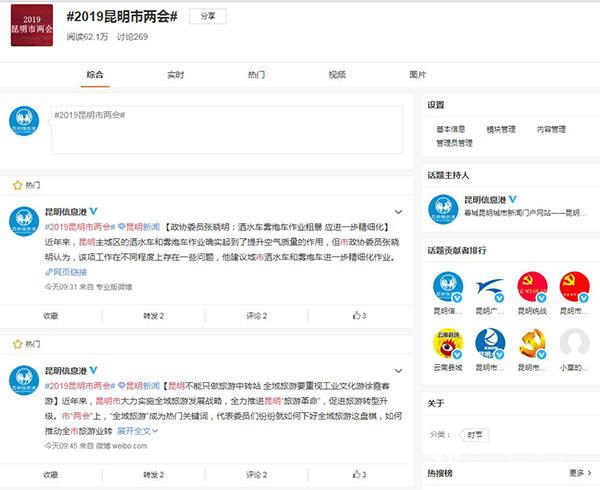Open 云南县域 contributor avatar
The width and height of the screenshot is (600, 490).
(448, 343)
